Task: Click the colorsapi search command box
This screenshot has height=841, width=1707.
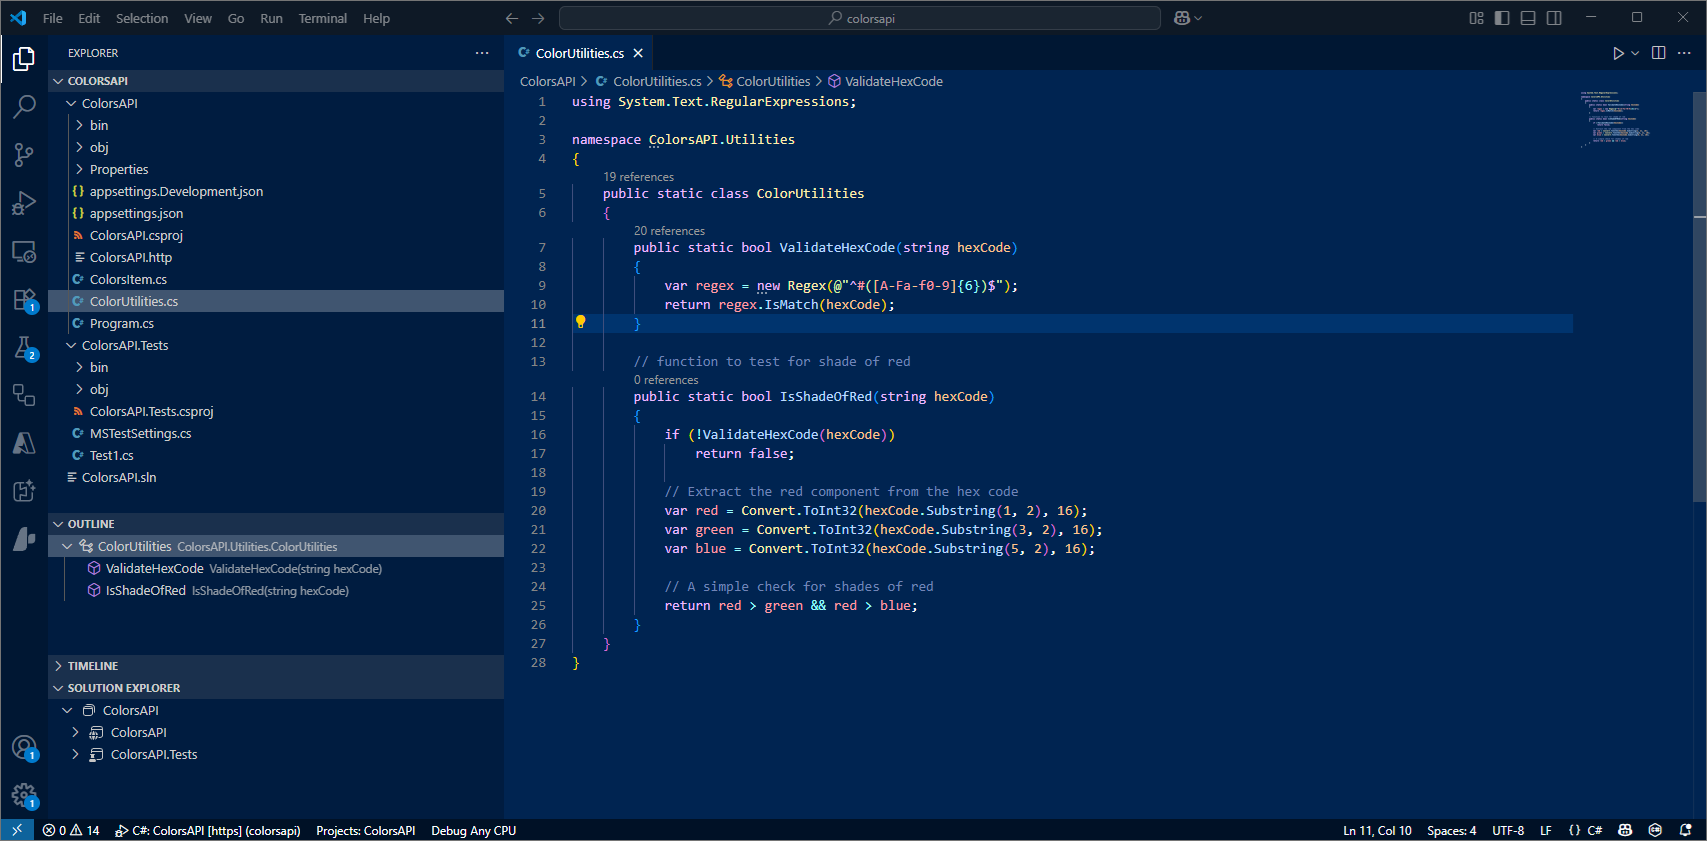Action: click(860, 18)
